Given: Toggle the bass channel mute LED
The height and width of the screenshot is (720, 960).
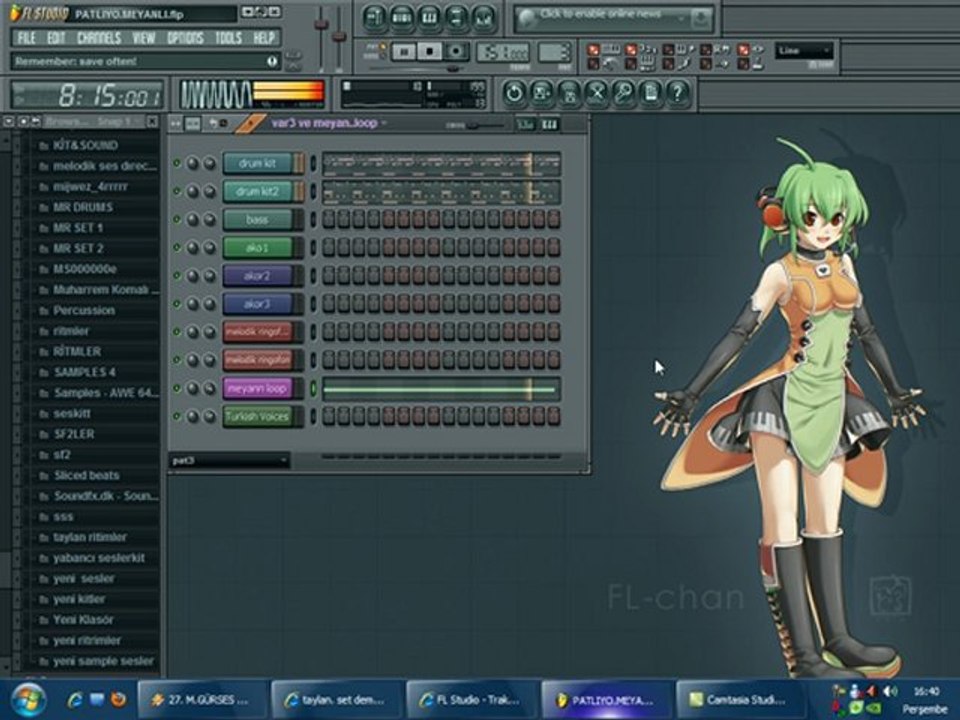Looking at the screenshot, I should coord(177,219).
